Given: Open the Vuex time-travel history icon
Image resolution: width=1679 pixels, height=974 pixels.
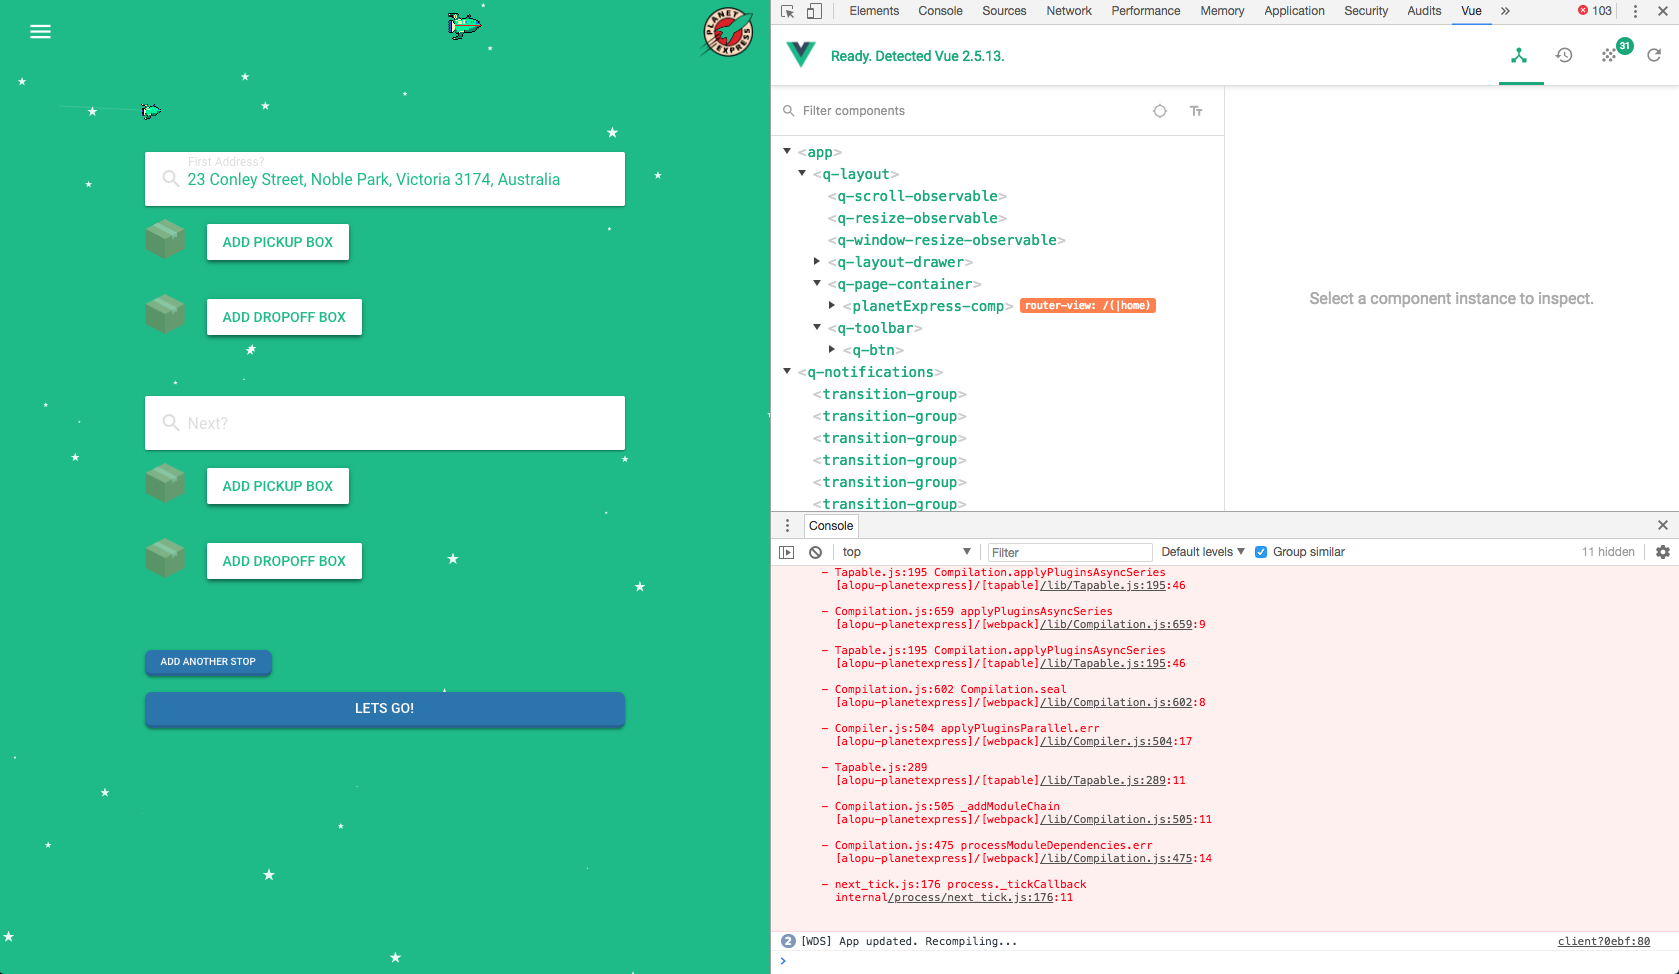Looking at the screenshot, I should coord(1564,55).
